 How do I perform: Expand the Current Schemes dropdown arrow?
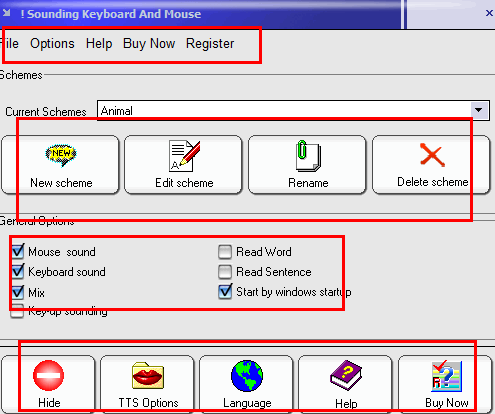tap(479, 110)
